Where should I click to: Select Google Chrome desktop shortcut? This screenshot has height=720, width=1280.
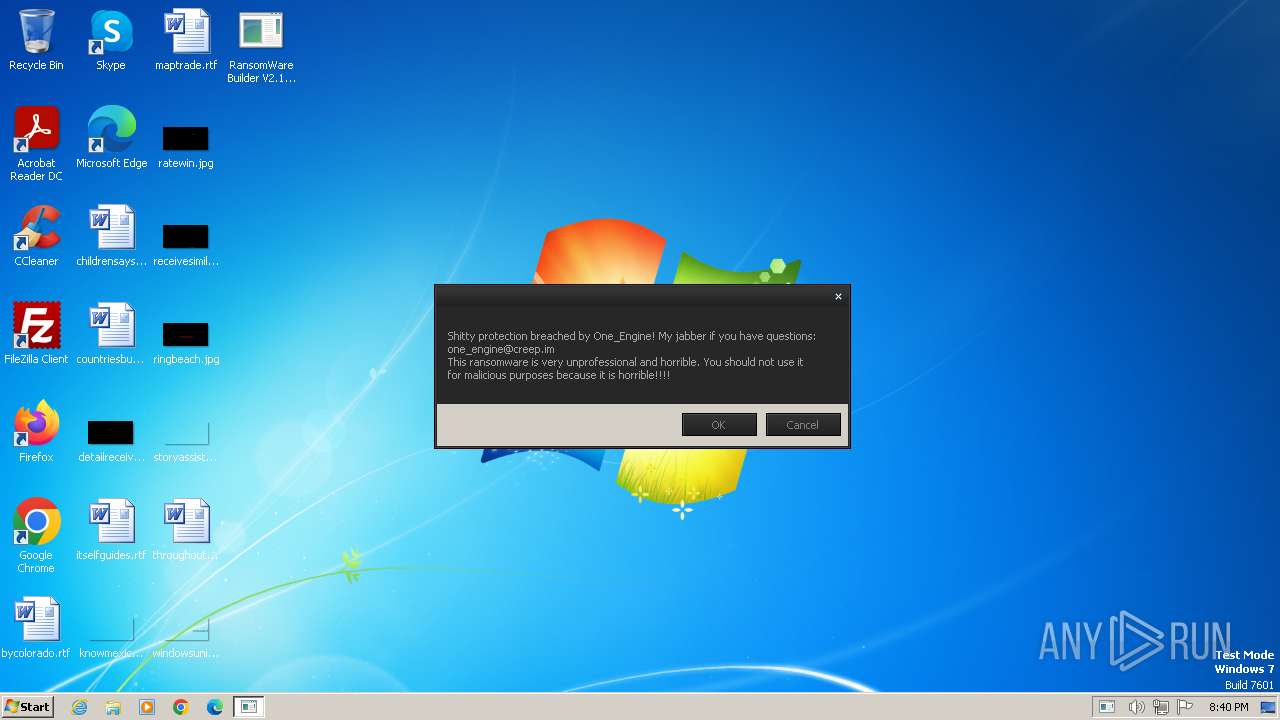coord(36,537)
